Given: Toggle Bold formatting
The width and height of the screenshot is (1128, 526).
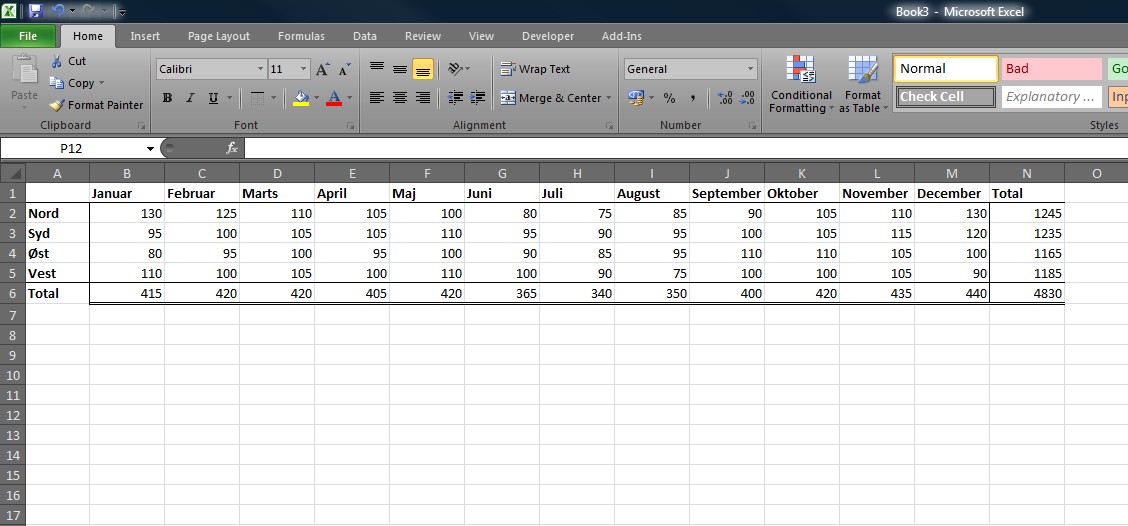Looking at the screenshot, I should pos(167,98).
